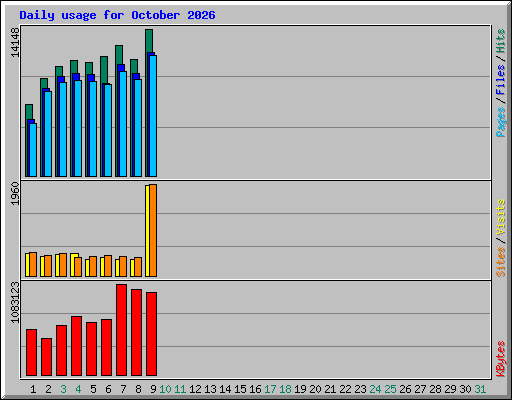Click day 9 on the x-axis
512x400 pixels.
tap(153, 389)
